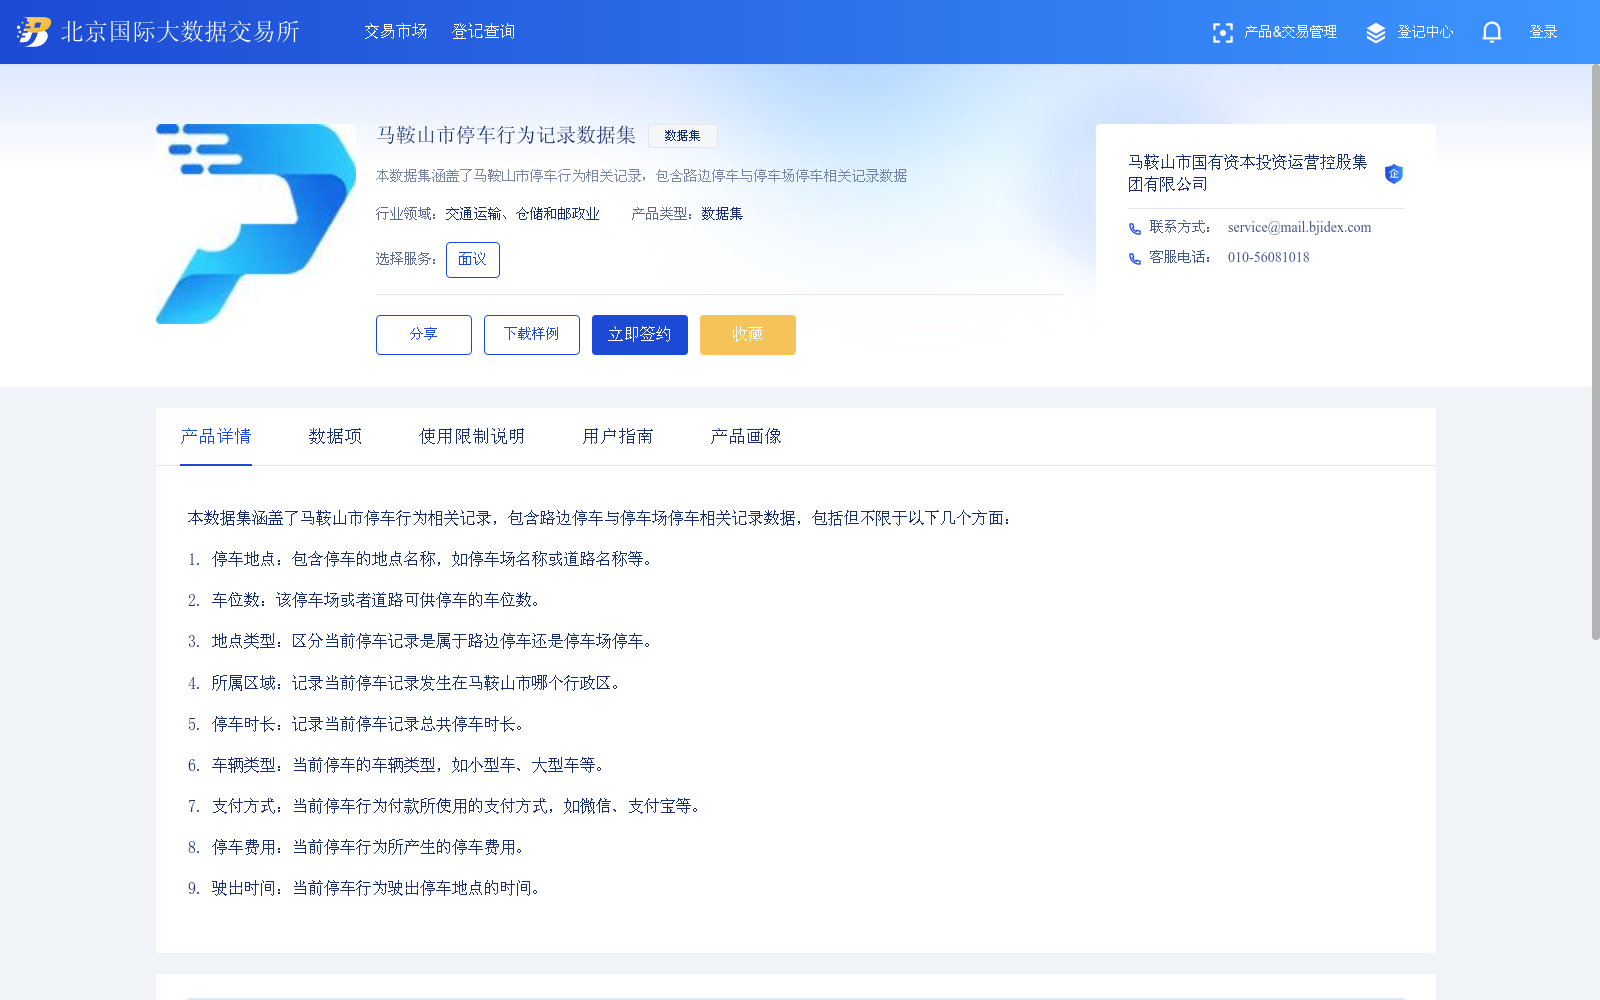Open the 产品&交易管理 scan icon

[x=1222, y=33]
